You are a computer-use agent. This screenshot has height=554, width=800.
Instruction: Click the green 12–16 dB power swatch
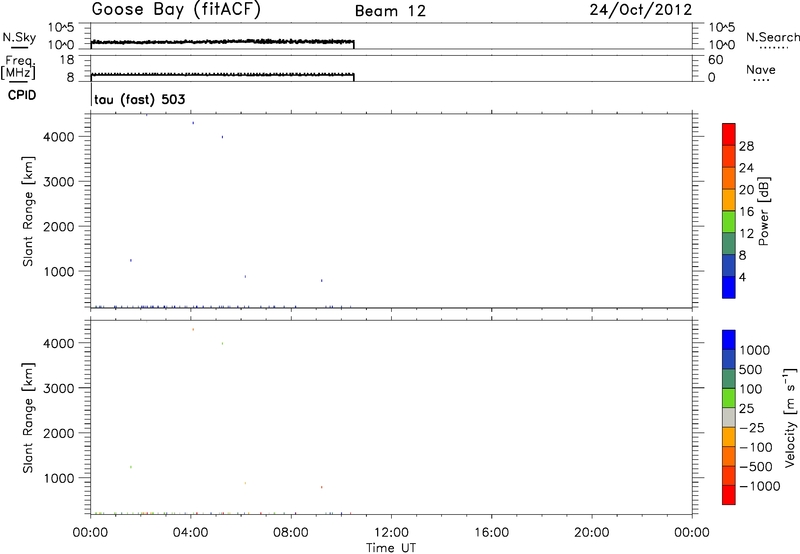click(x=729, y=221)
